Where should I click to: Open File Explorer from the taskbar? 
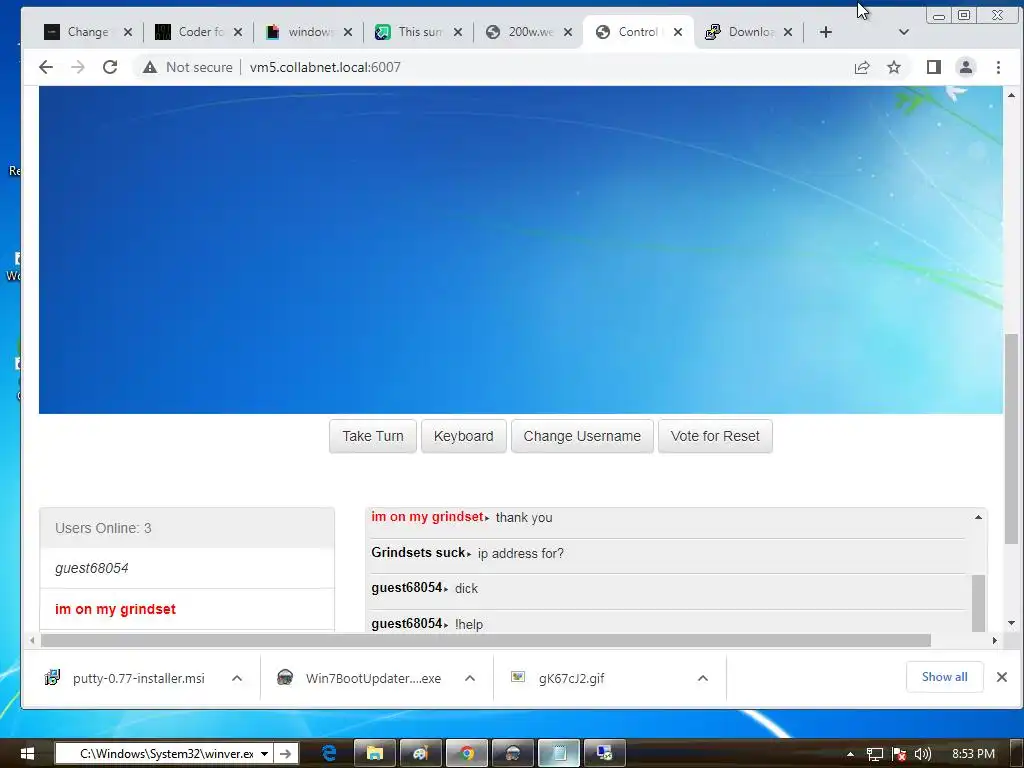[x=375, y=754]
